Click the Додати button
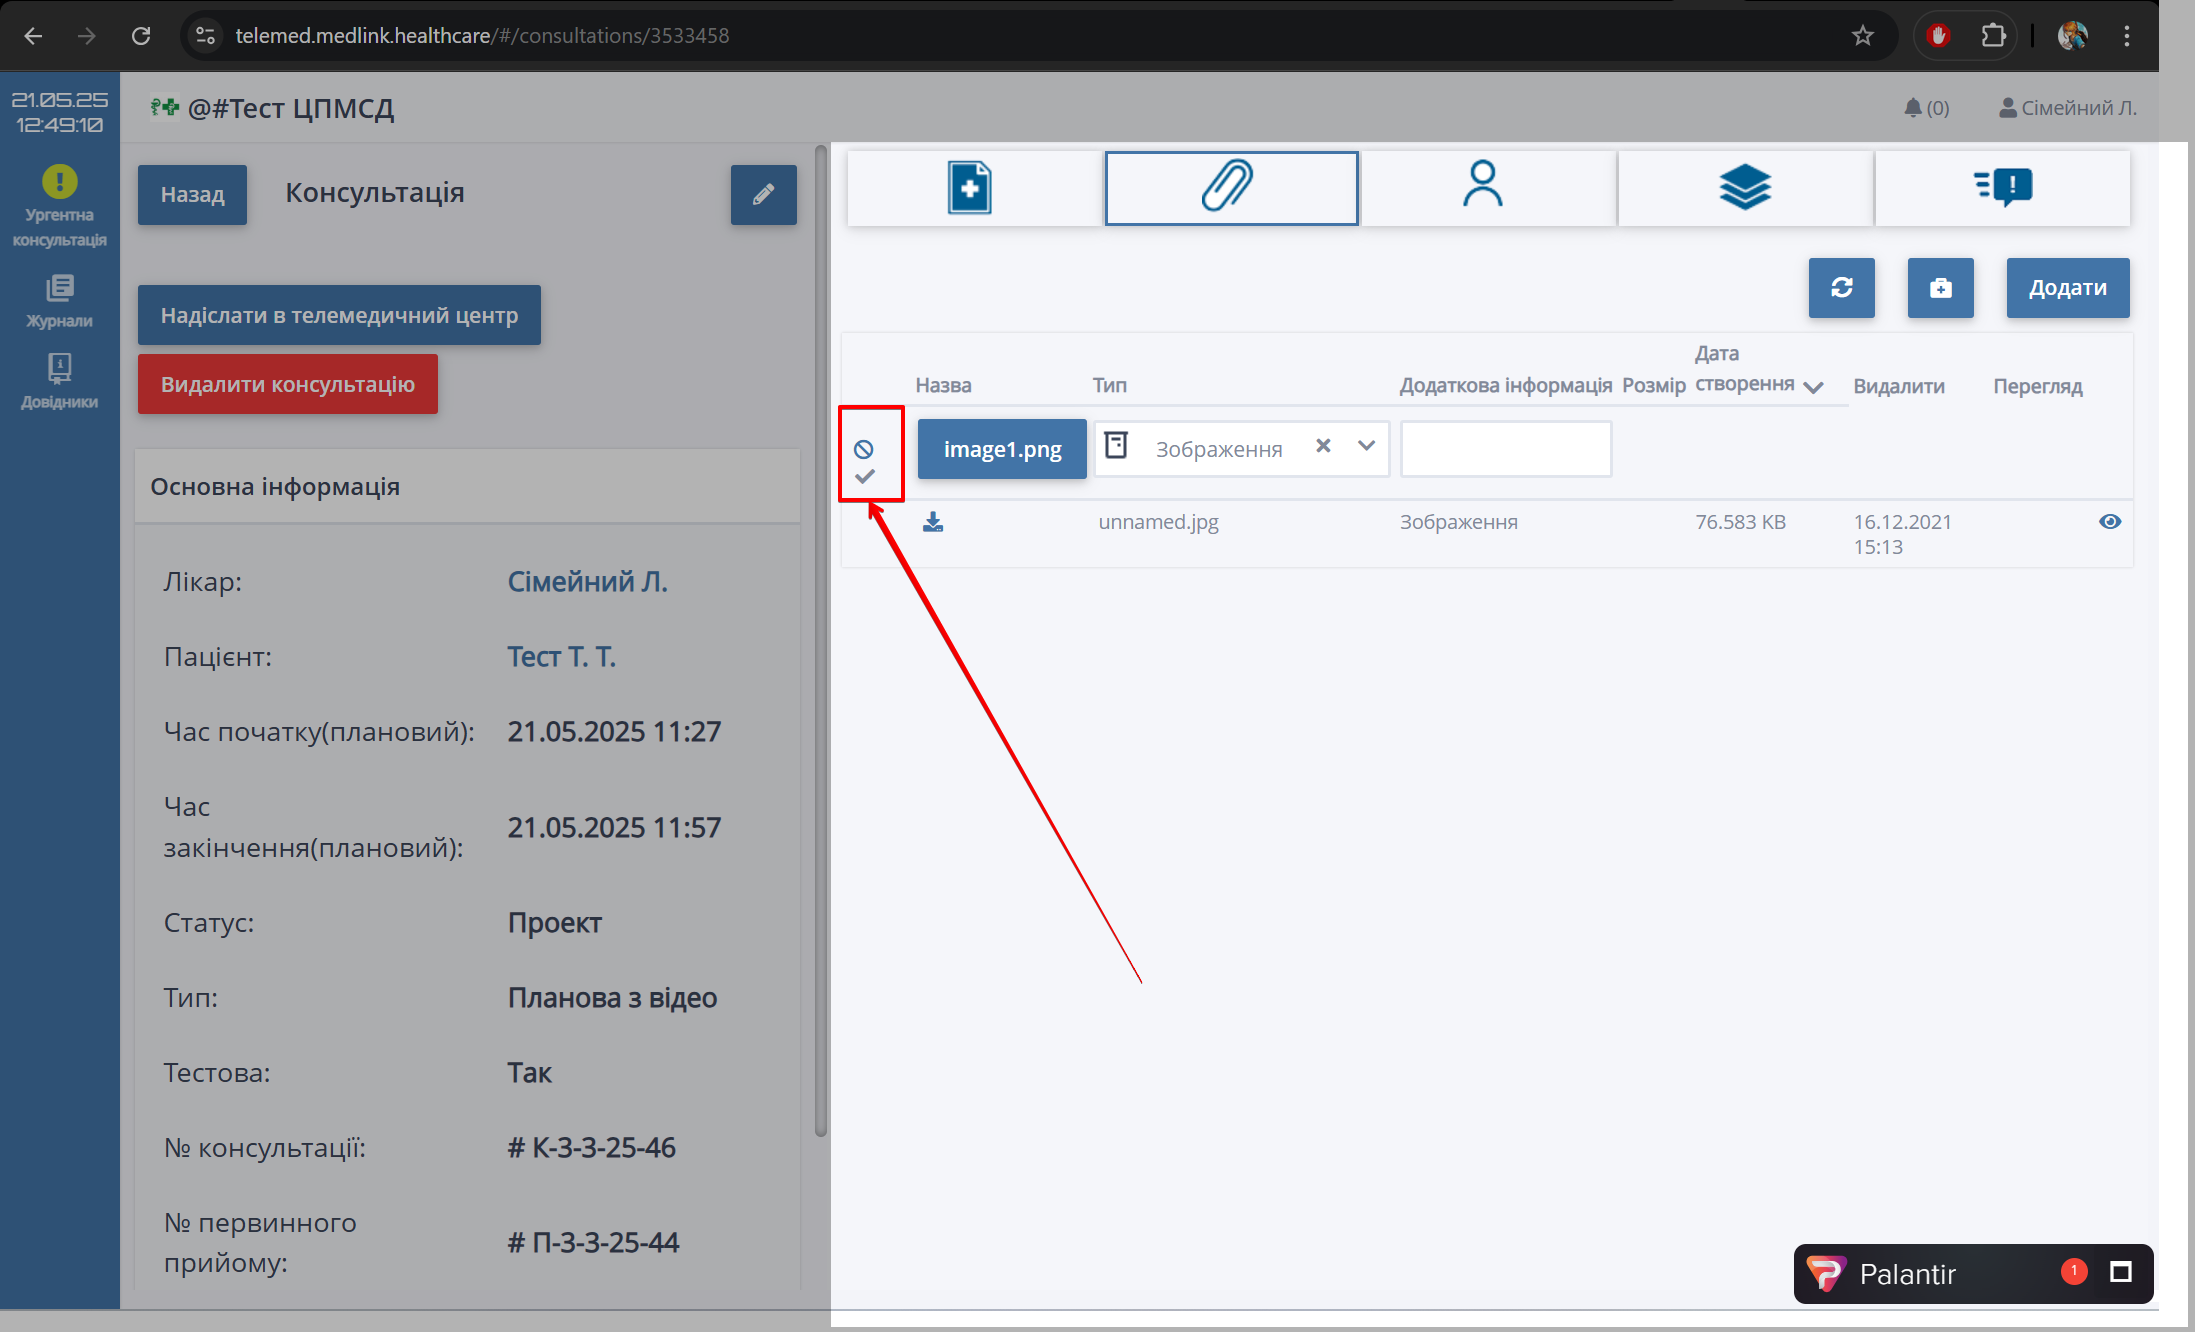Screen dimensions: 2195x1332 2067,288
